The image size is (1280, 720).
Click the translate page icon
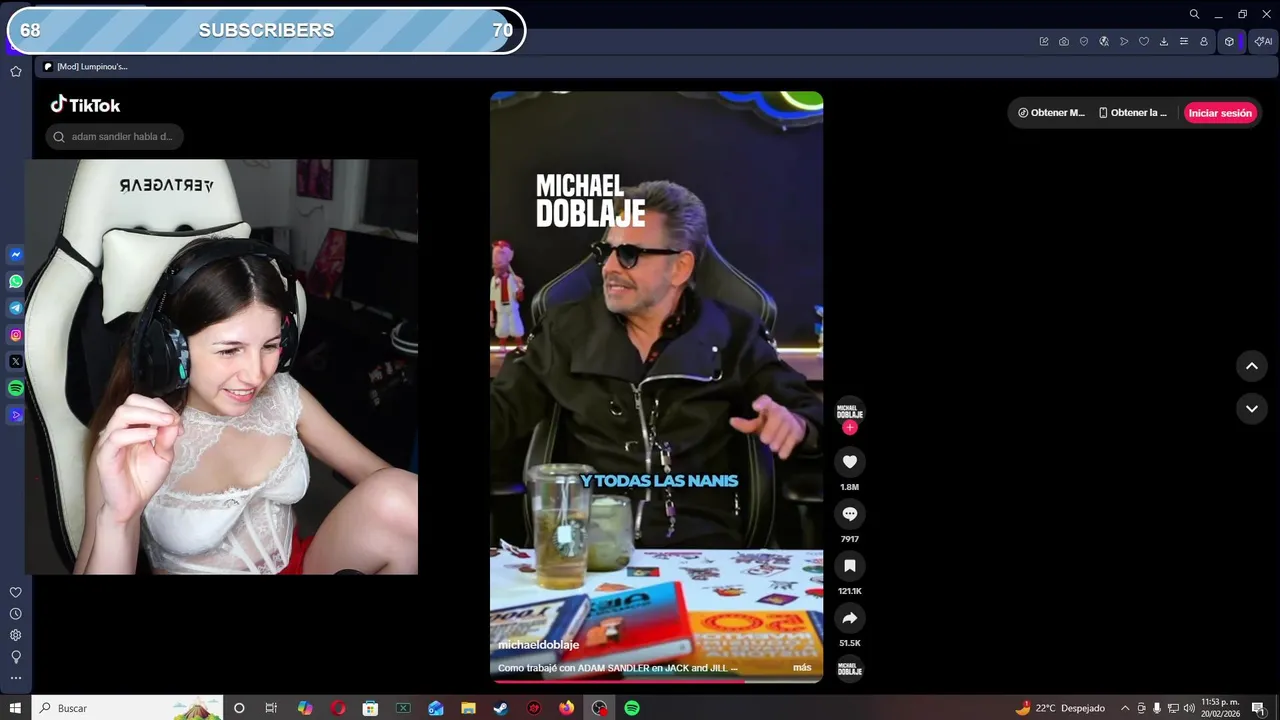click(x=1104, y=41)
